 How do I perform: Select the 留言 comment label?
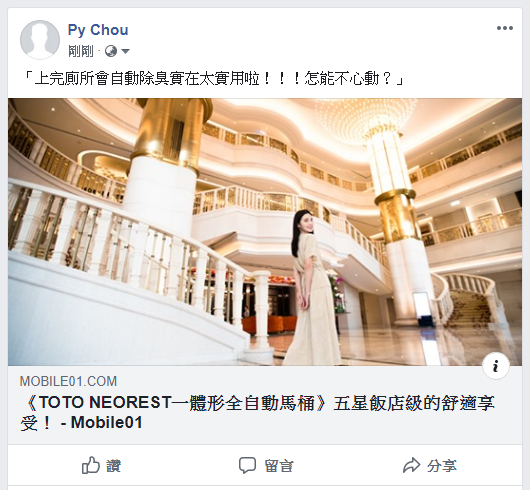tap(279, 466)
